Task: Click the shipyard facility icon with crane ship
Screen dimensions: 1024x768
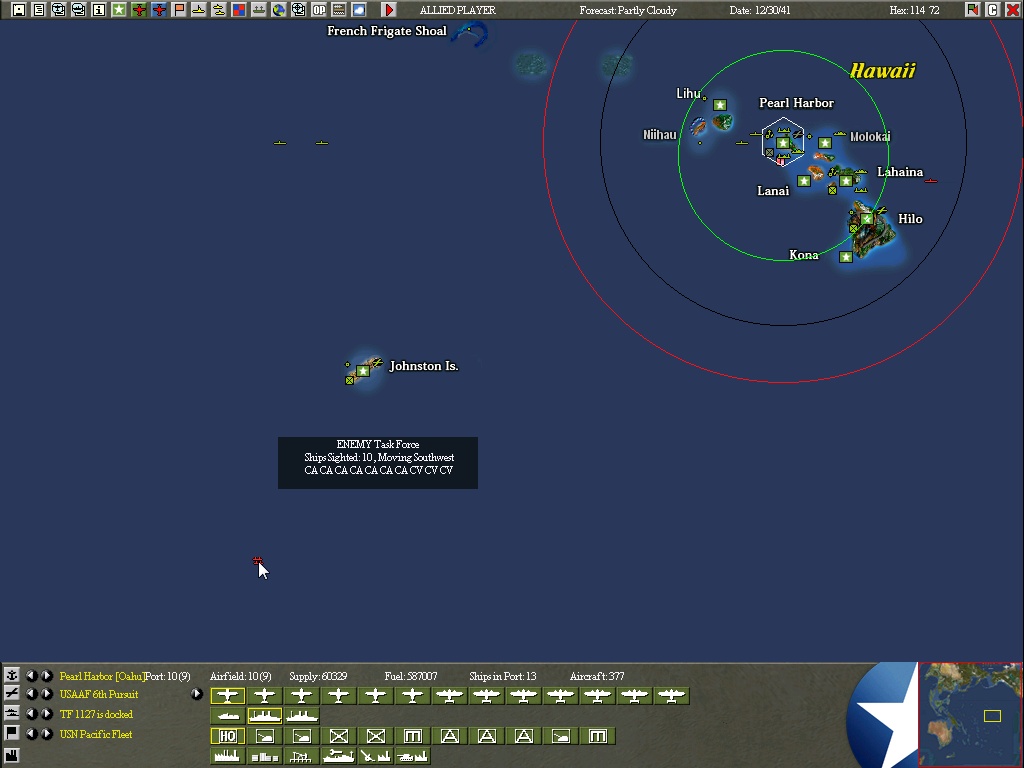Action: pyautogui.click(x=338, y=756)
